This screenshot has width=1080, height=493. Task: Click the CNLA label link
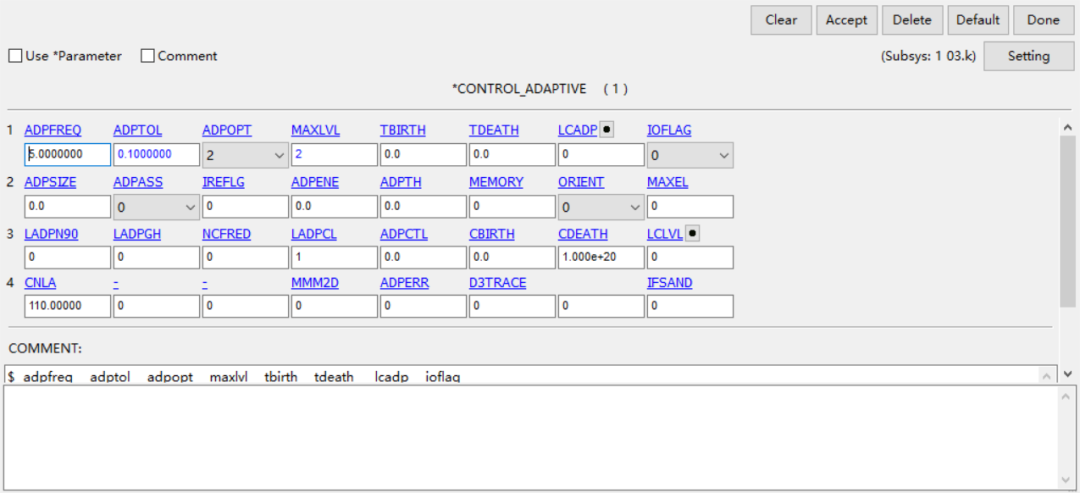pyautogui.click(x=39, y=284)
